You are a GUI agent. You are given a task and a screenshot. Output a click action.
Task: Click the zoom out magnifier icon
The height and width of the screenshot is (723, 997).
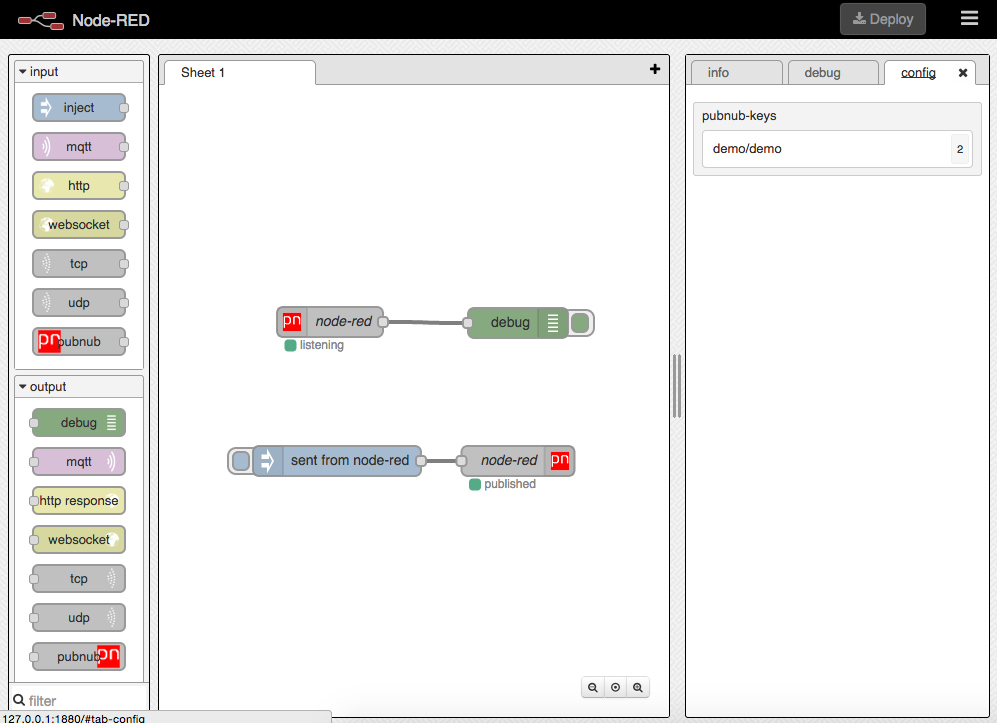pyautogui.click(x=593, y=688)
